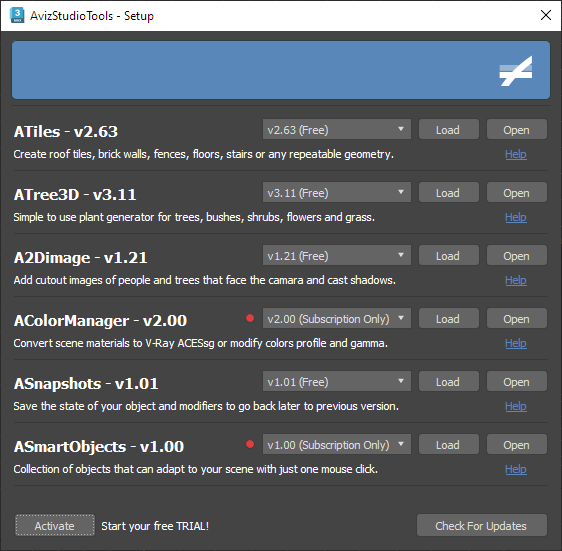Click the red dot beside AColorManager
Screen dimensions: 562x551
click(x=250, y=318)
